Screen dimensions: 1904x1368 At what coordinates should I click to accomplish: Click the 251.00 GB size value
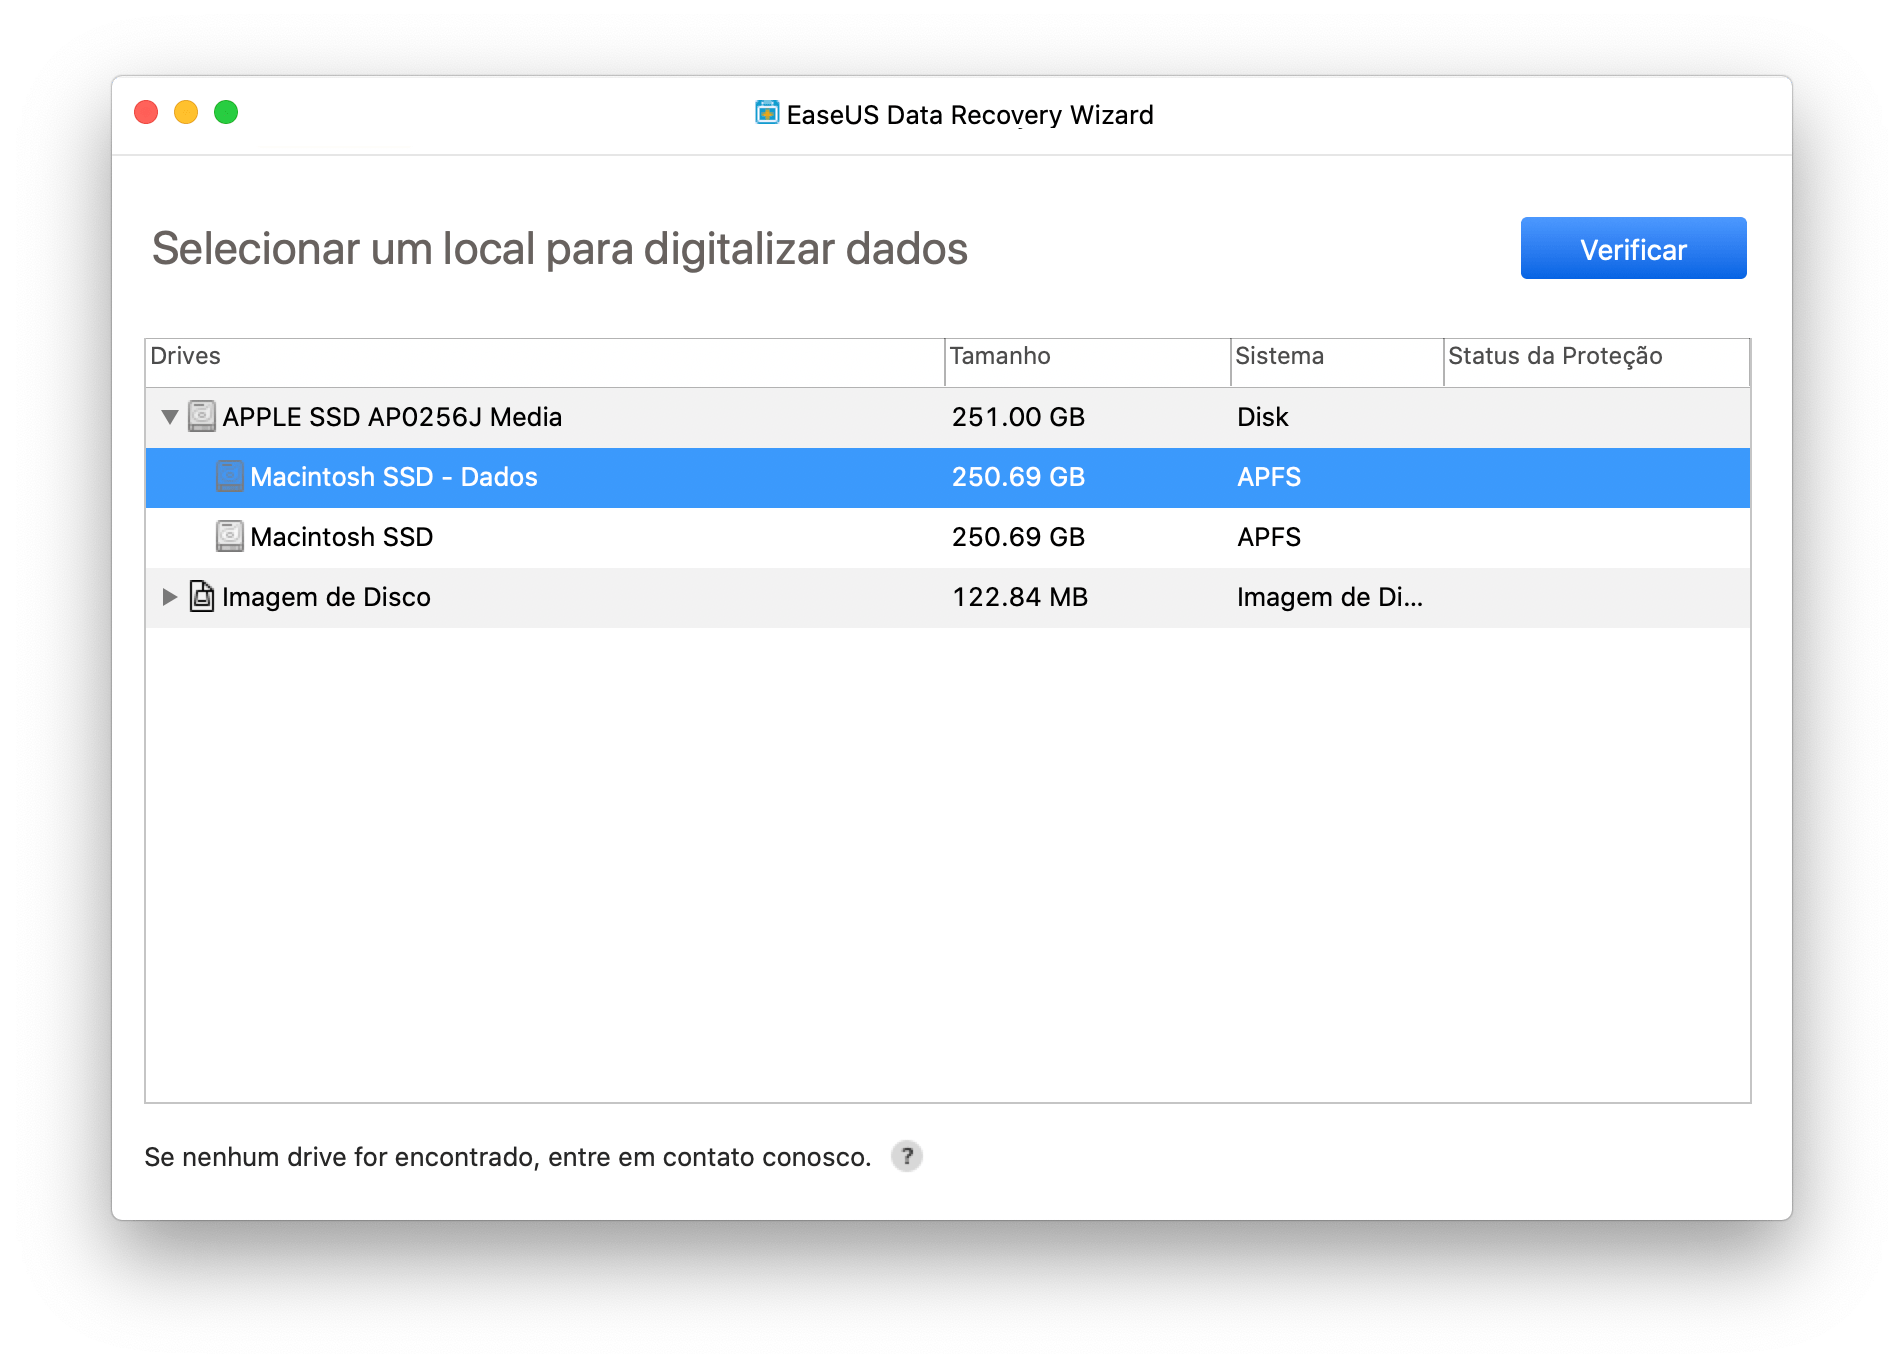[1018, 417]
